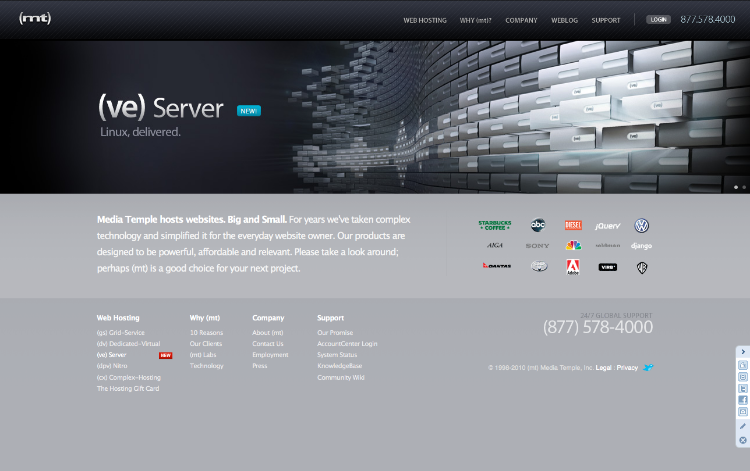Screen dimensions: 750x471
Task: Click the Sony client logo
Action: point(537,246)
